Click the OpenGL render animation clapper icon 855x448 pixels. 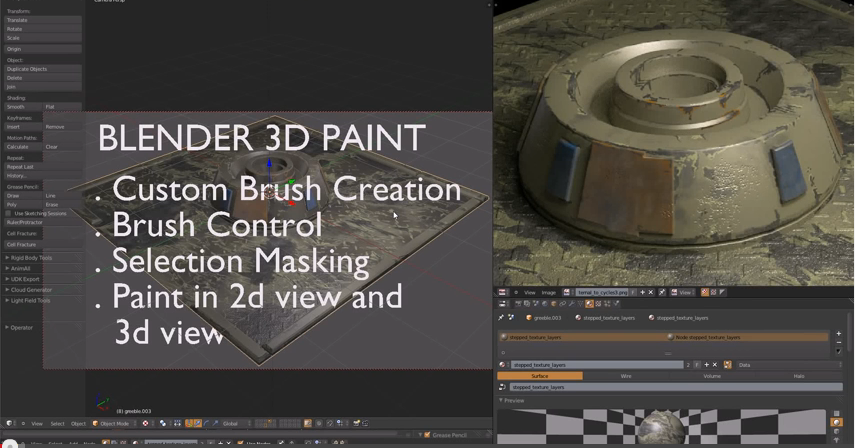click(365, 423)
